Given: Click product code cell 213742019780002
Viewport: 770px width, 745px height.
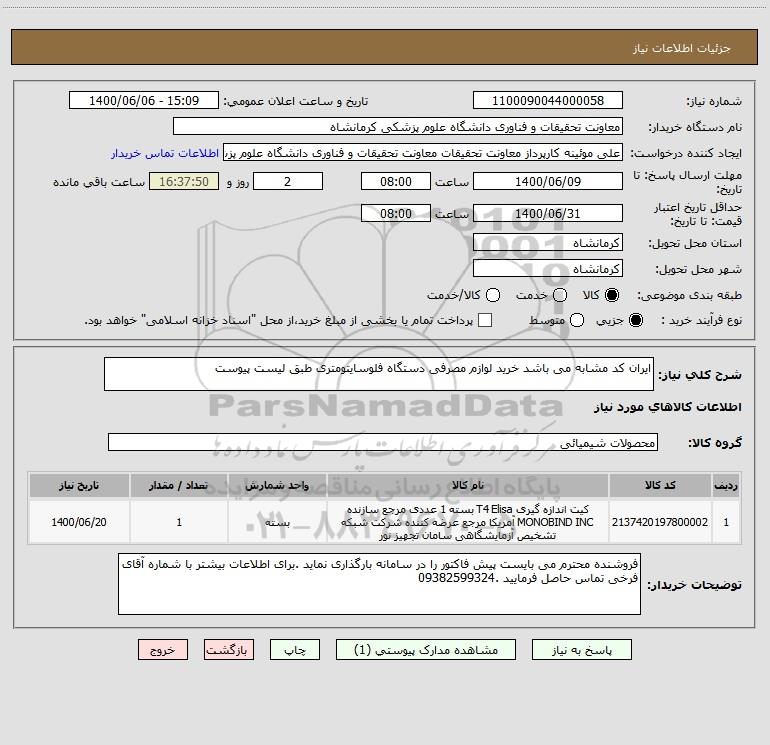Looking at the screenshot, I should tap(660, 522).
